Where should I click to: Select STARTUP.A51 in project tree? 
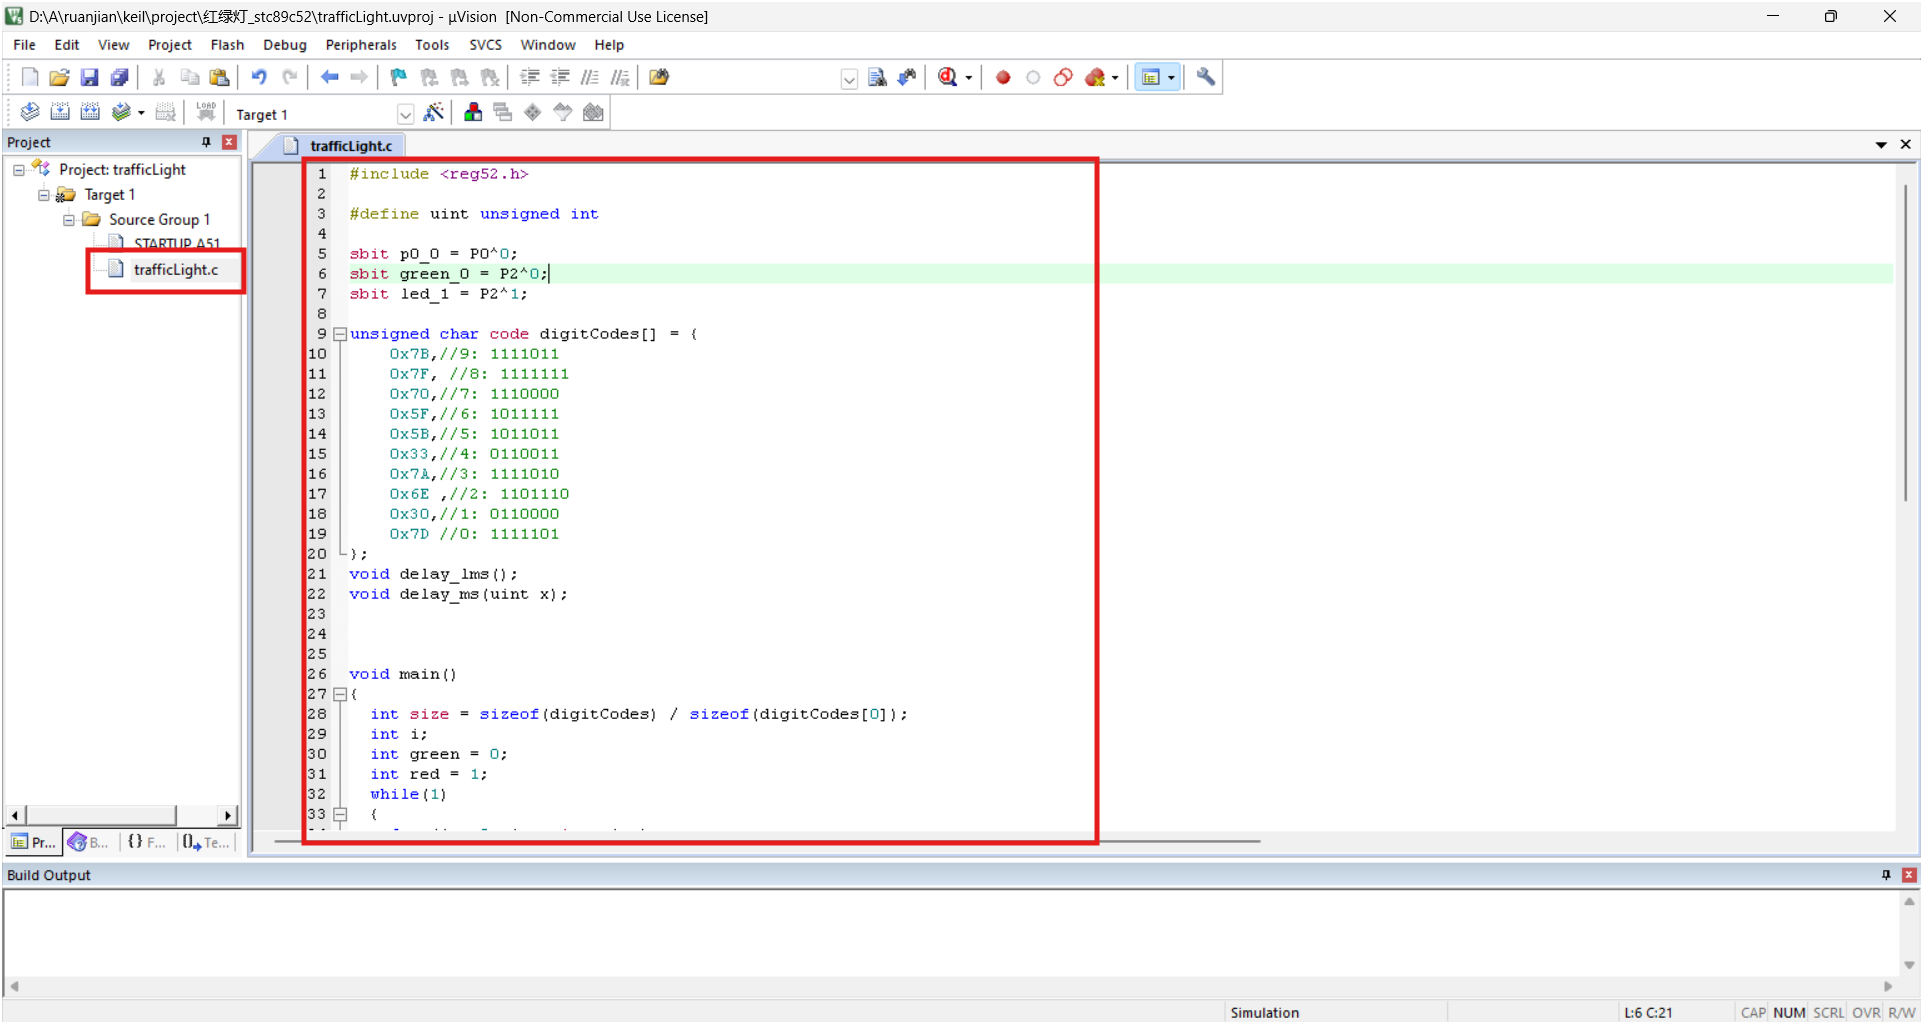176,243
